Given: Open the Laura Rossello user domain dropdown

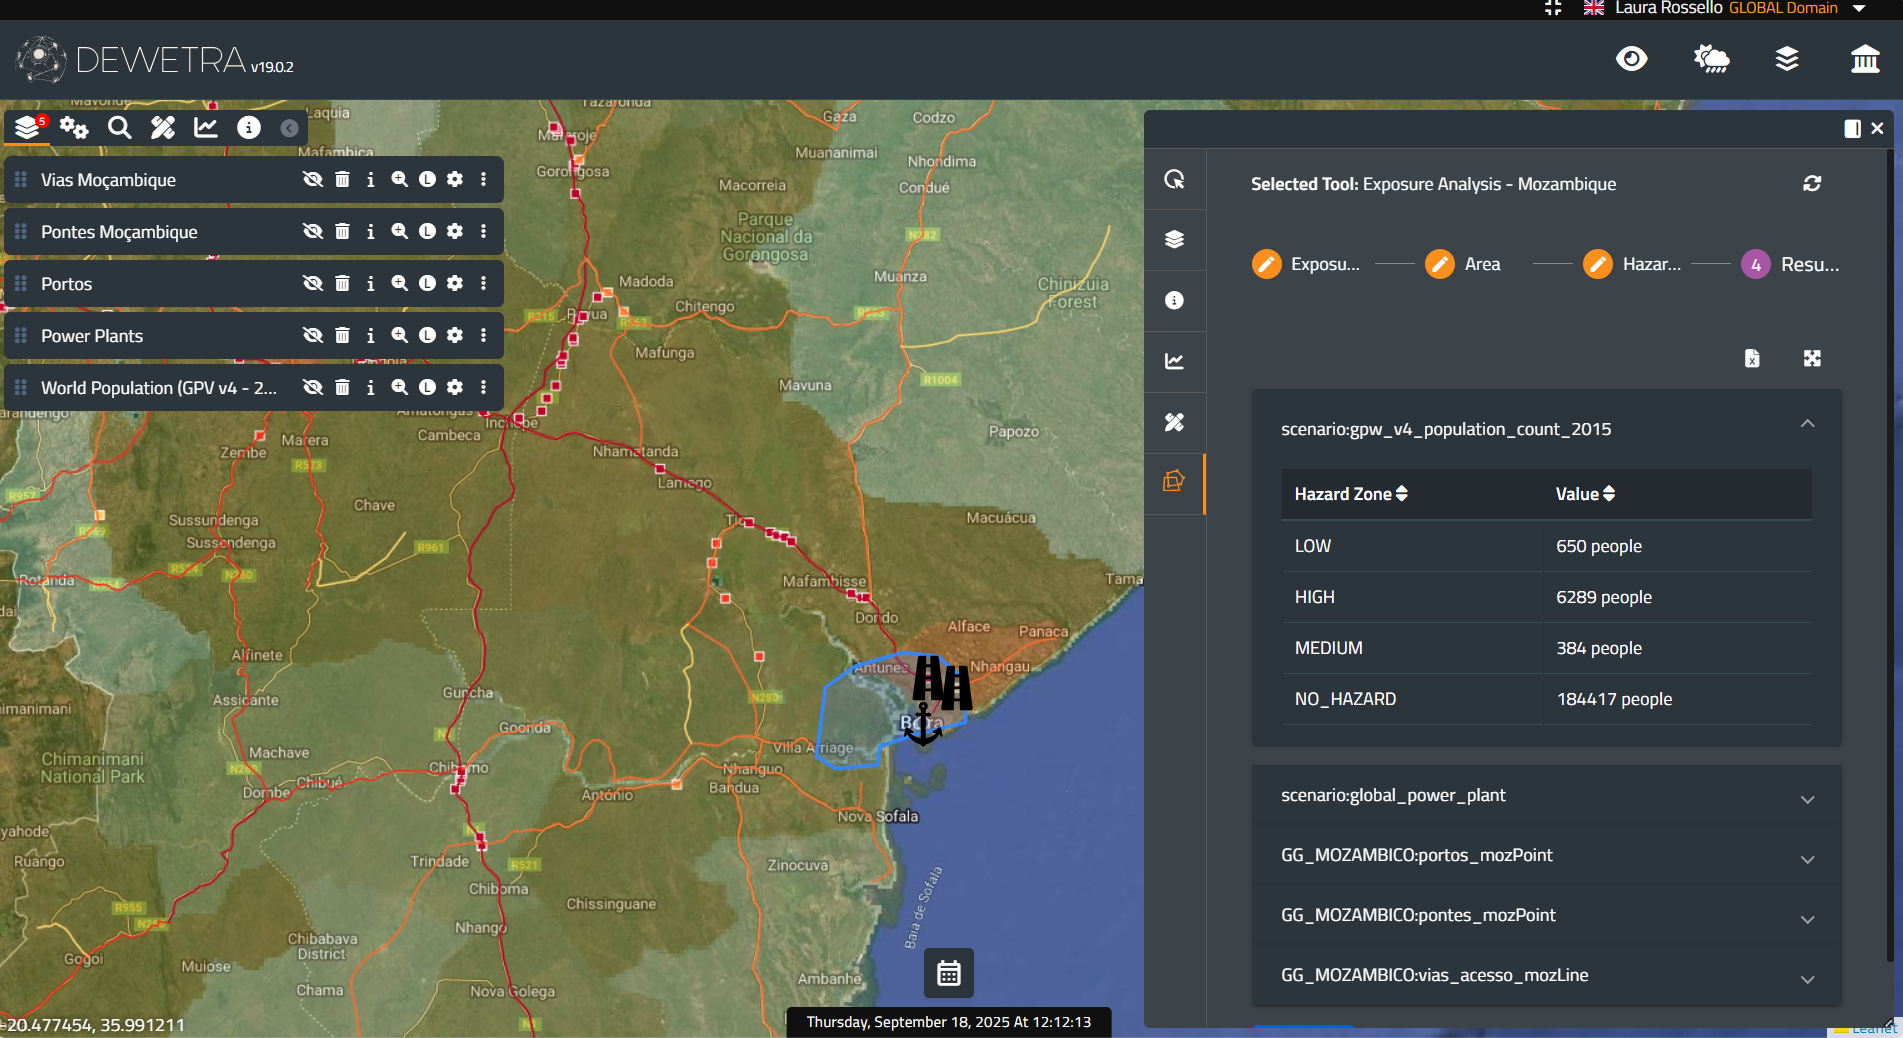Looking at the screenshot, I should coord(1859,8).
